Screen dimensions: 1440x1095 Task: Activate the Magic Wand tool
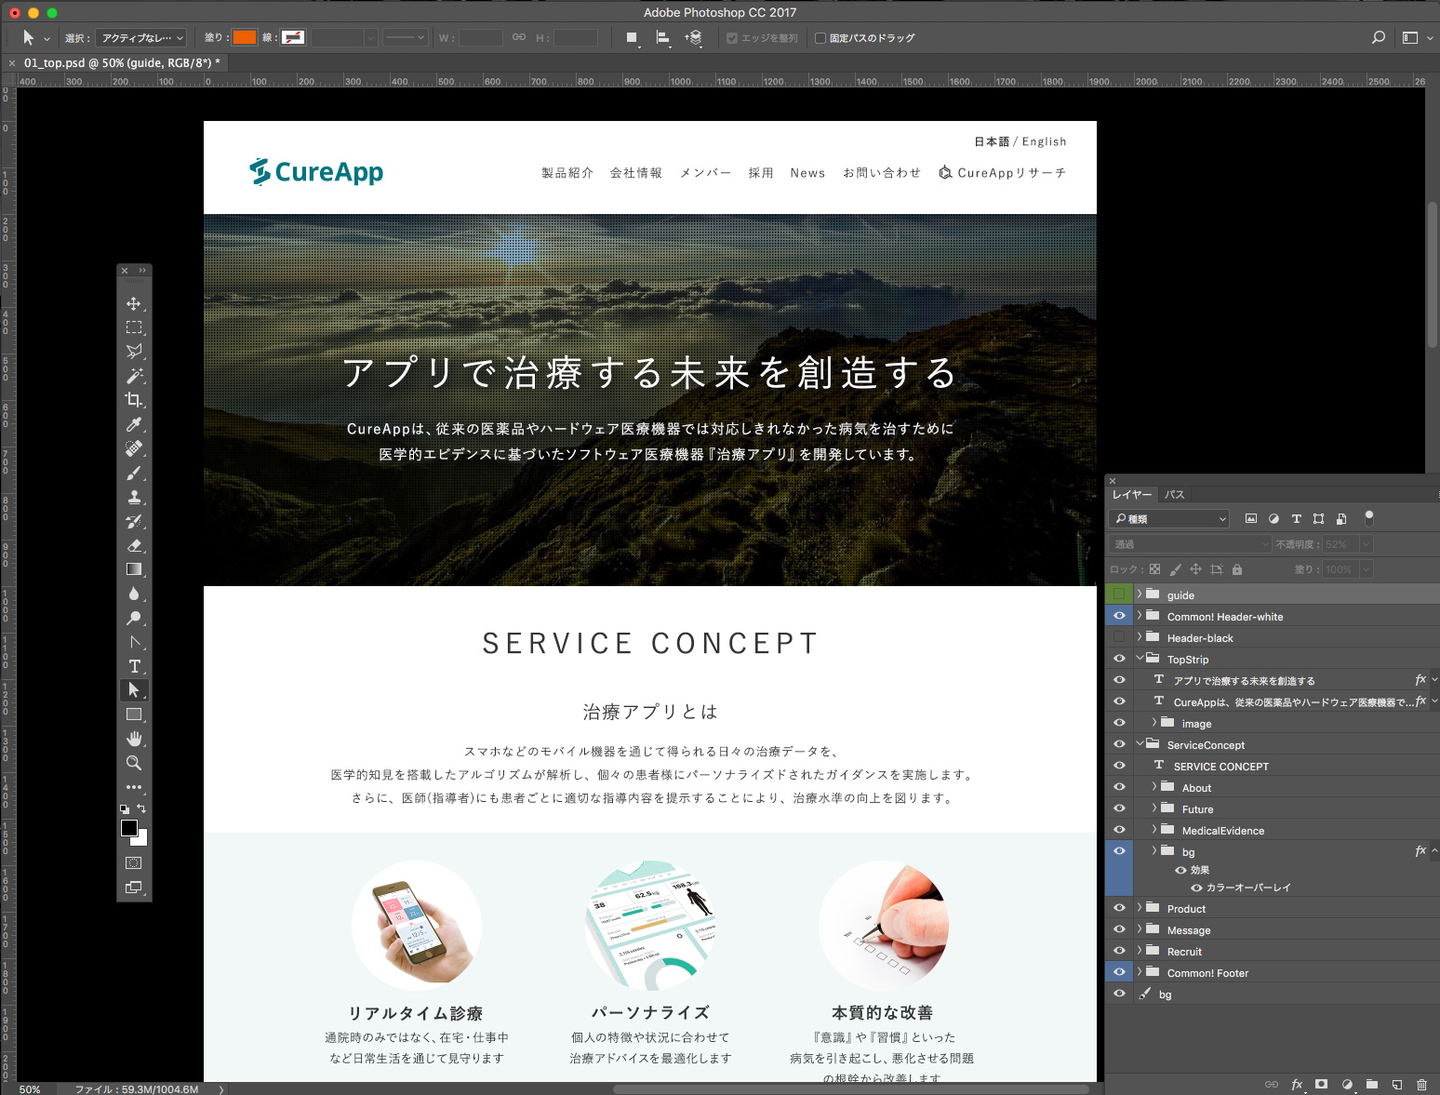[x=134, y=376]
